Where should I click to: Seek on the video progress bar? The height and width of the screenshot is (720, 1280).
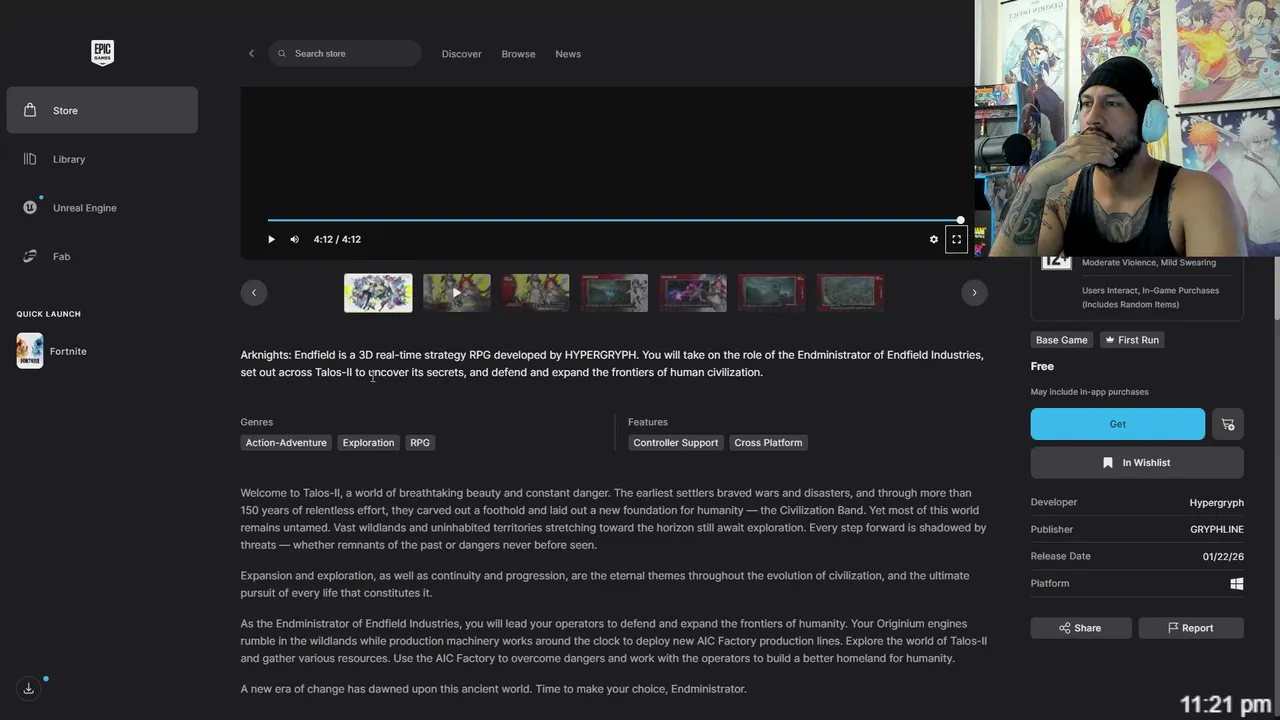614,220
